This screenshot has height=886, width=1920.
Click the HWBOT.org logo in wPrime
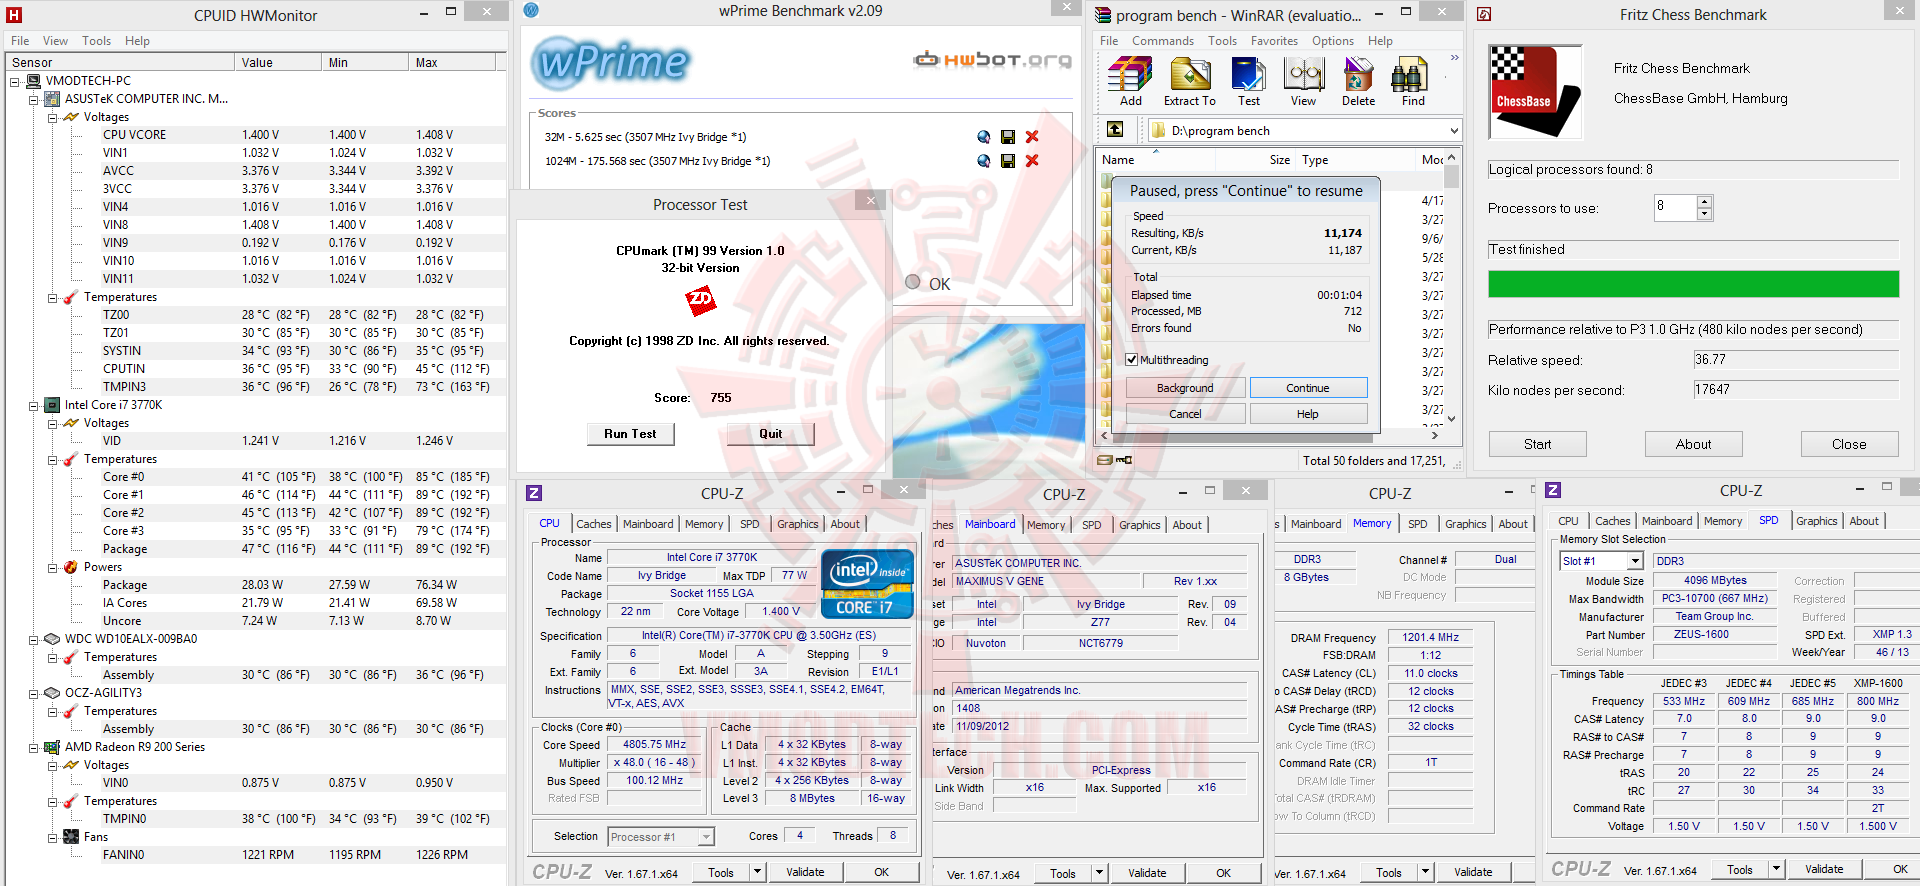click(x=993, y=60)
